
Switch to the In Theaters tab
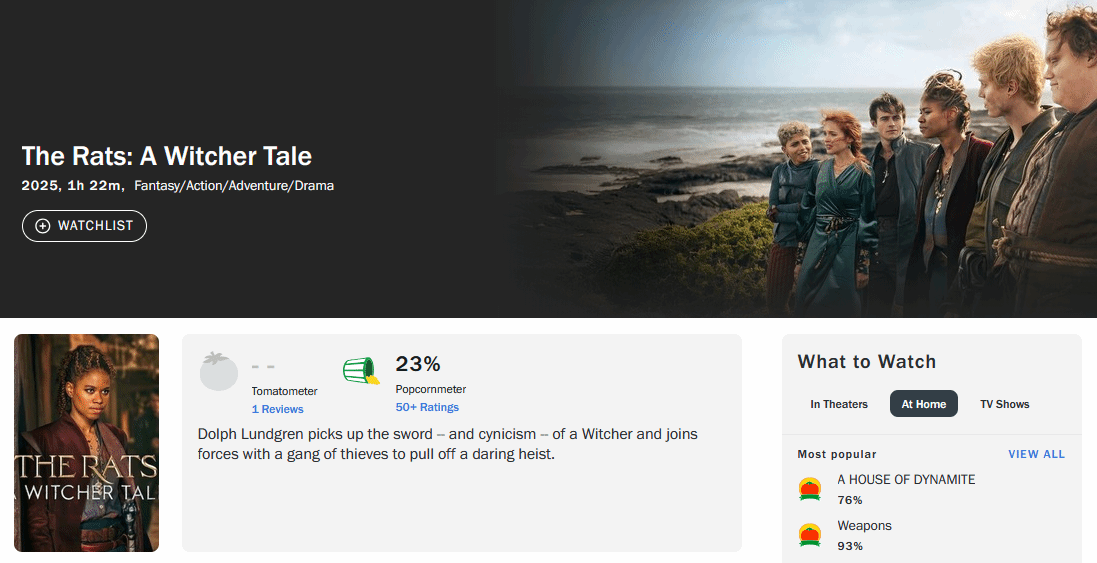[x=839, y=404]
